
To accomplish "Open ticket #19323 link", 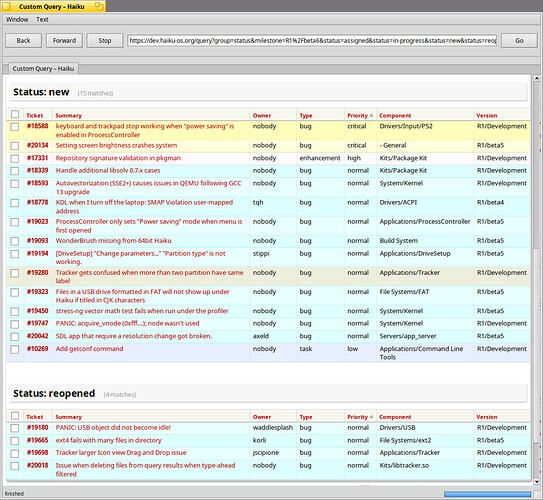I will 37,292.
